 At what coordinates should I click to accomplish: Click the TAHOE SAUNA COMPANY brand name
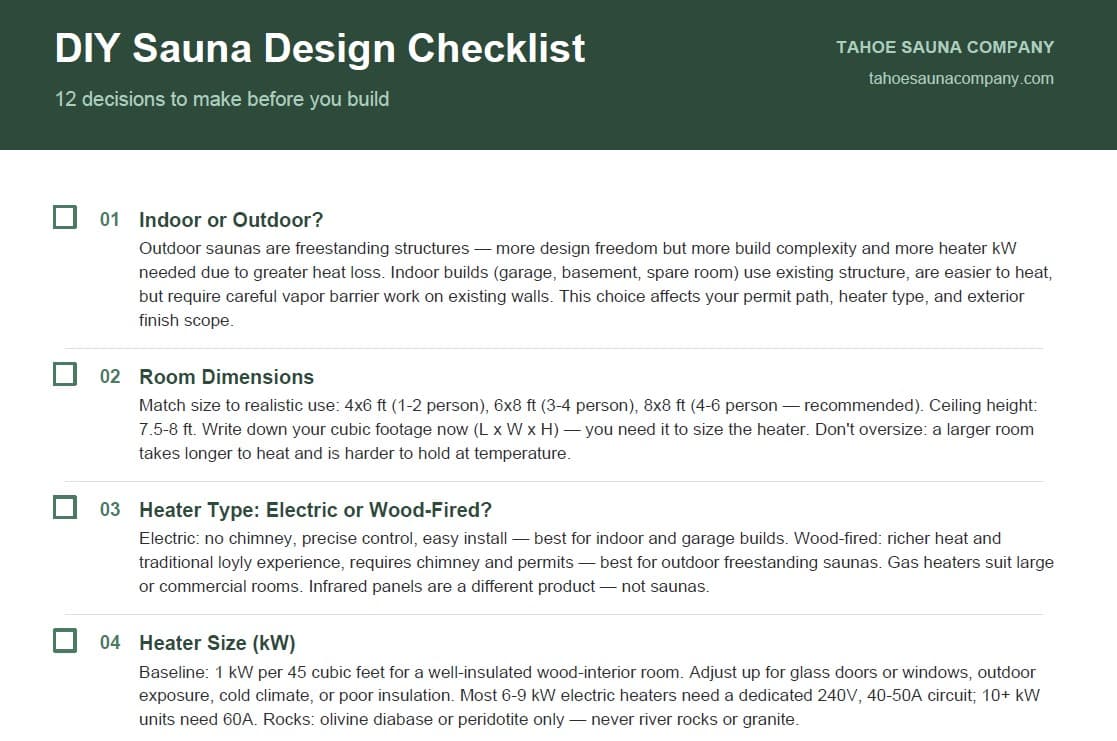(945, 47)
